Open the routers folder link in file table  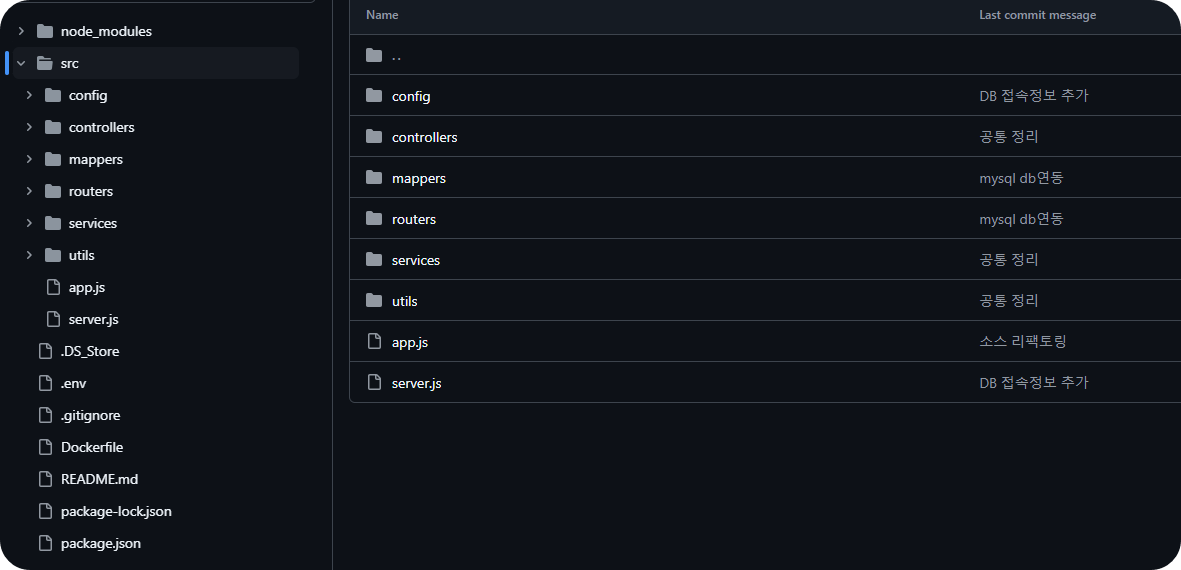(414, 219)
